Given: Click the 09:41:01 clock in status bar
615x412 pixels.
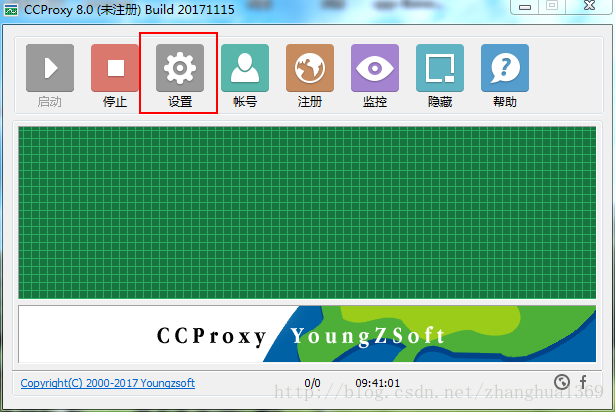Looking at the screenshot, I should (x=377, y=383).
